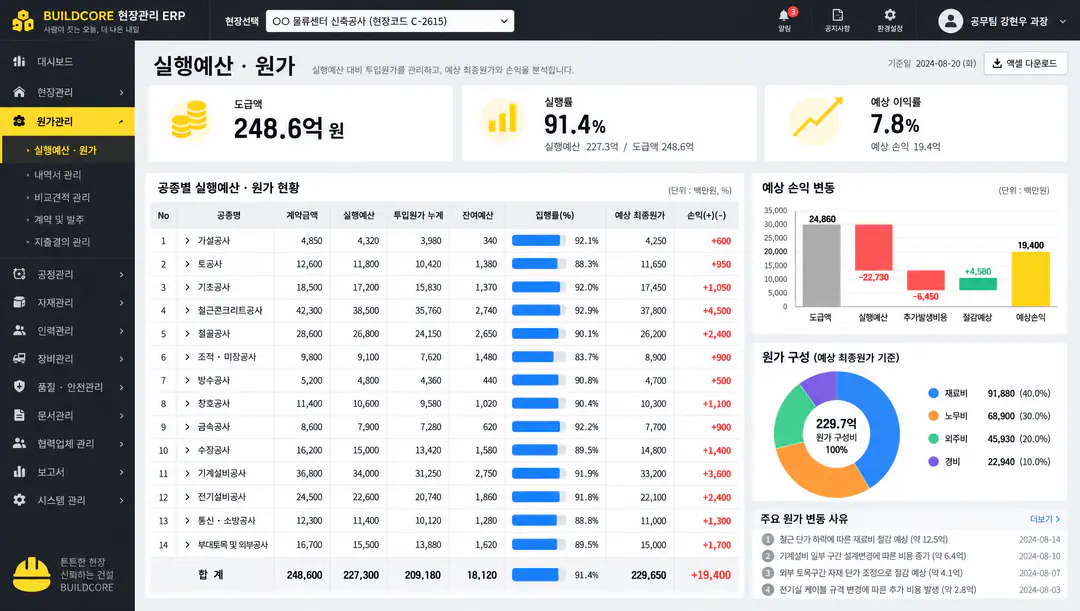1080x611 pixels.
Task: Click the 경비 purple legend swatch
Action: [x=933, y=462]
